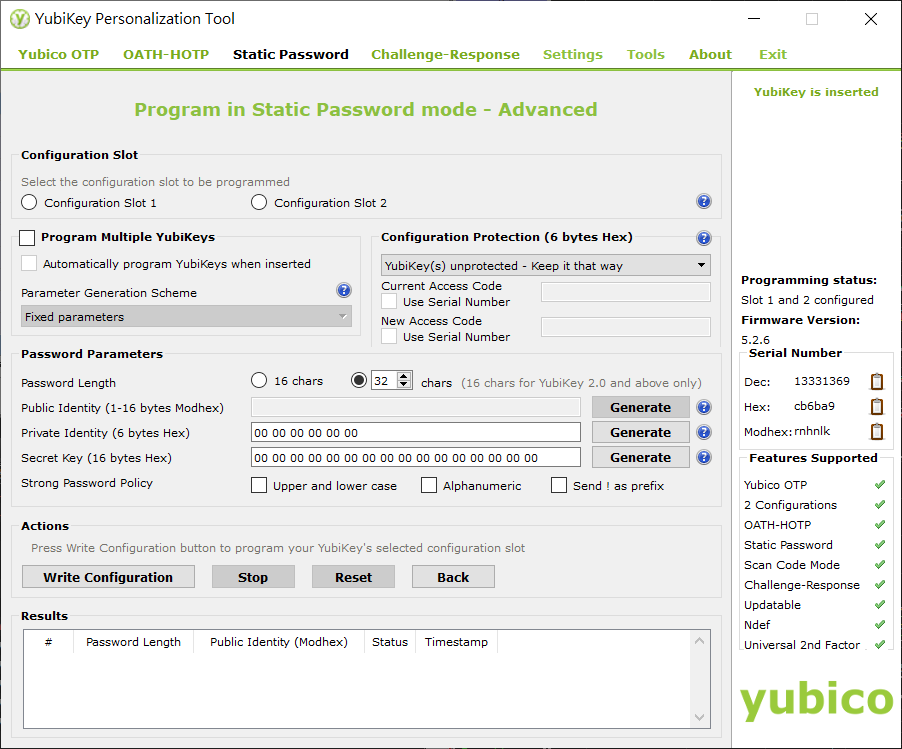The image size is (902, 749).
Task: Switch to OATH-HOTP tab
Action: (x=166, y=54)
